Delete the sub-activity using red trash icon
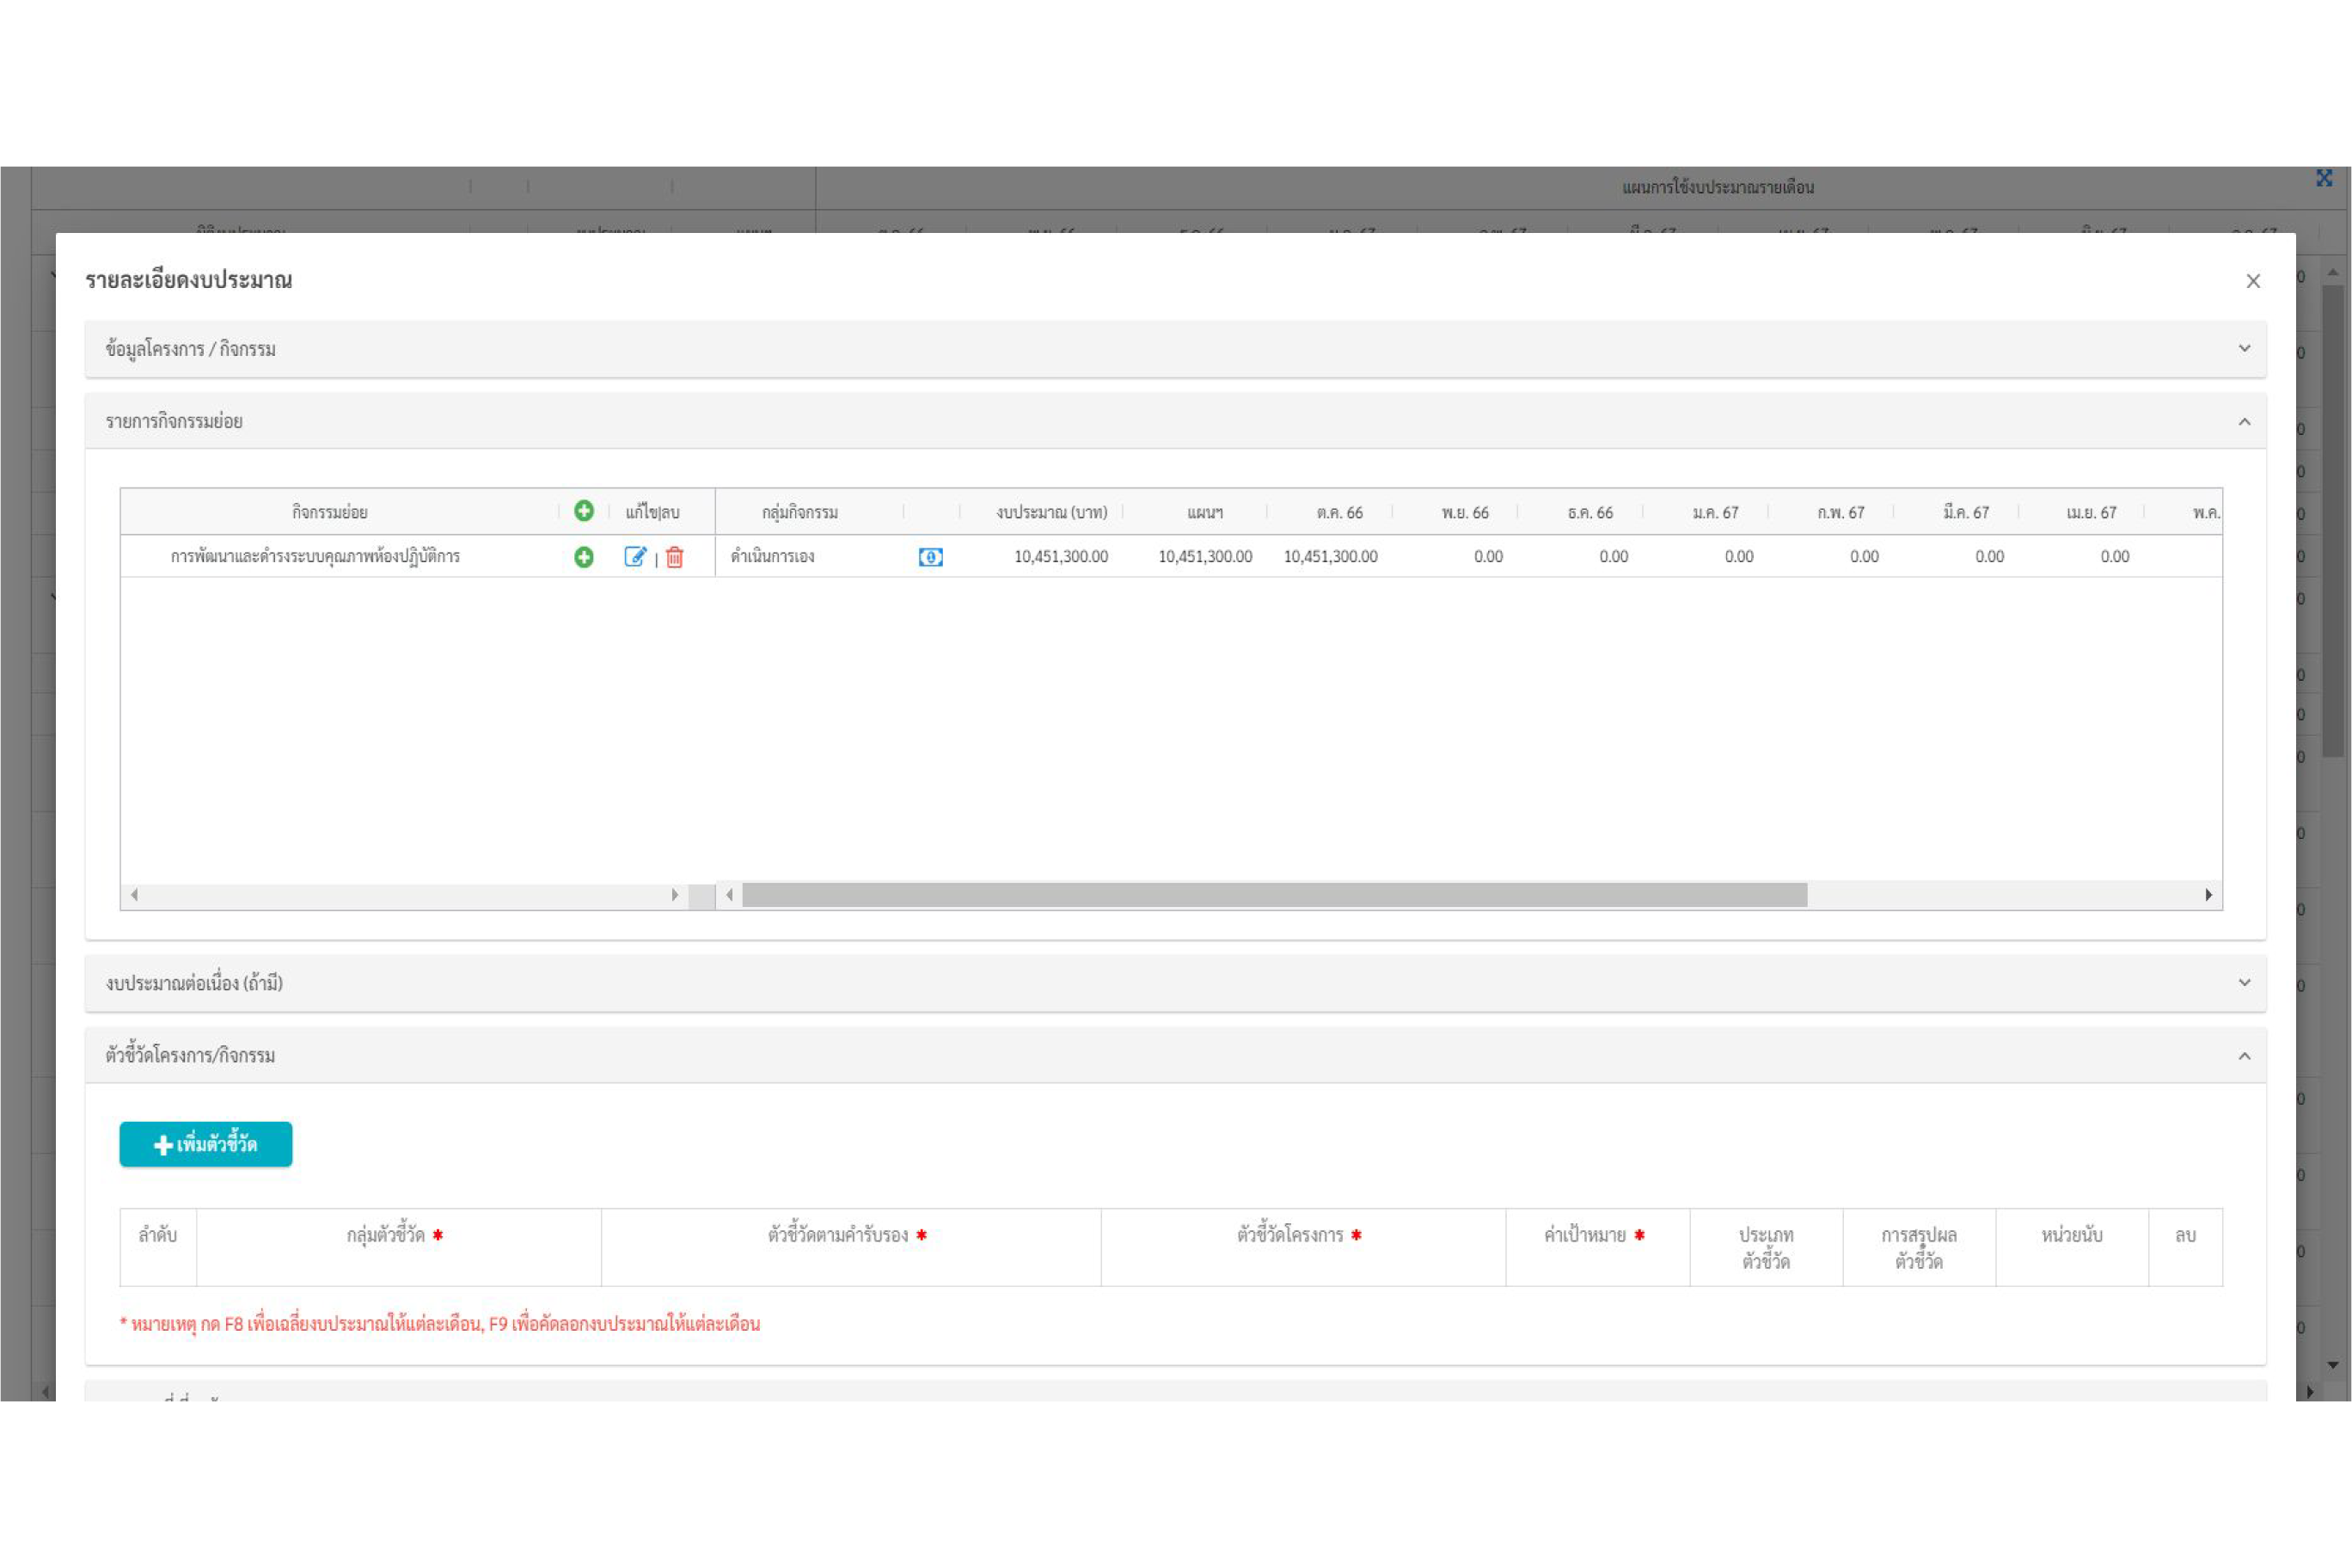This screenshot has height=1568, width=2352. pyautogui.click(x=675, y=557)
